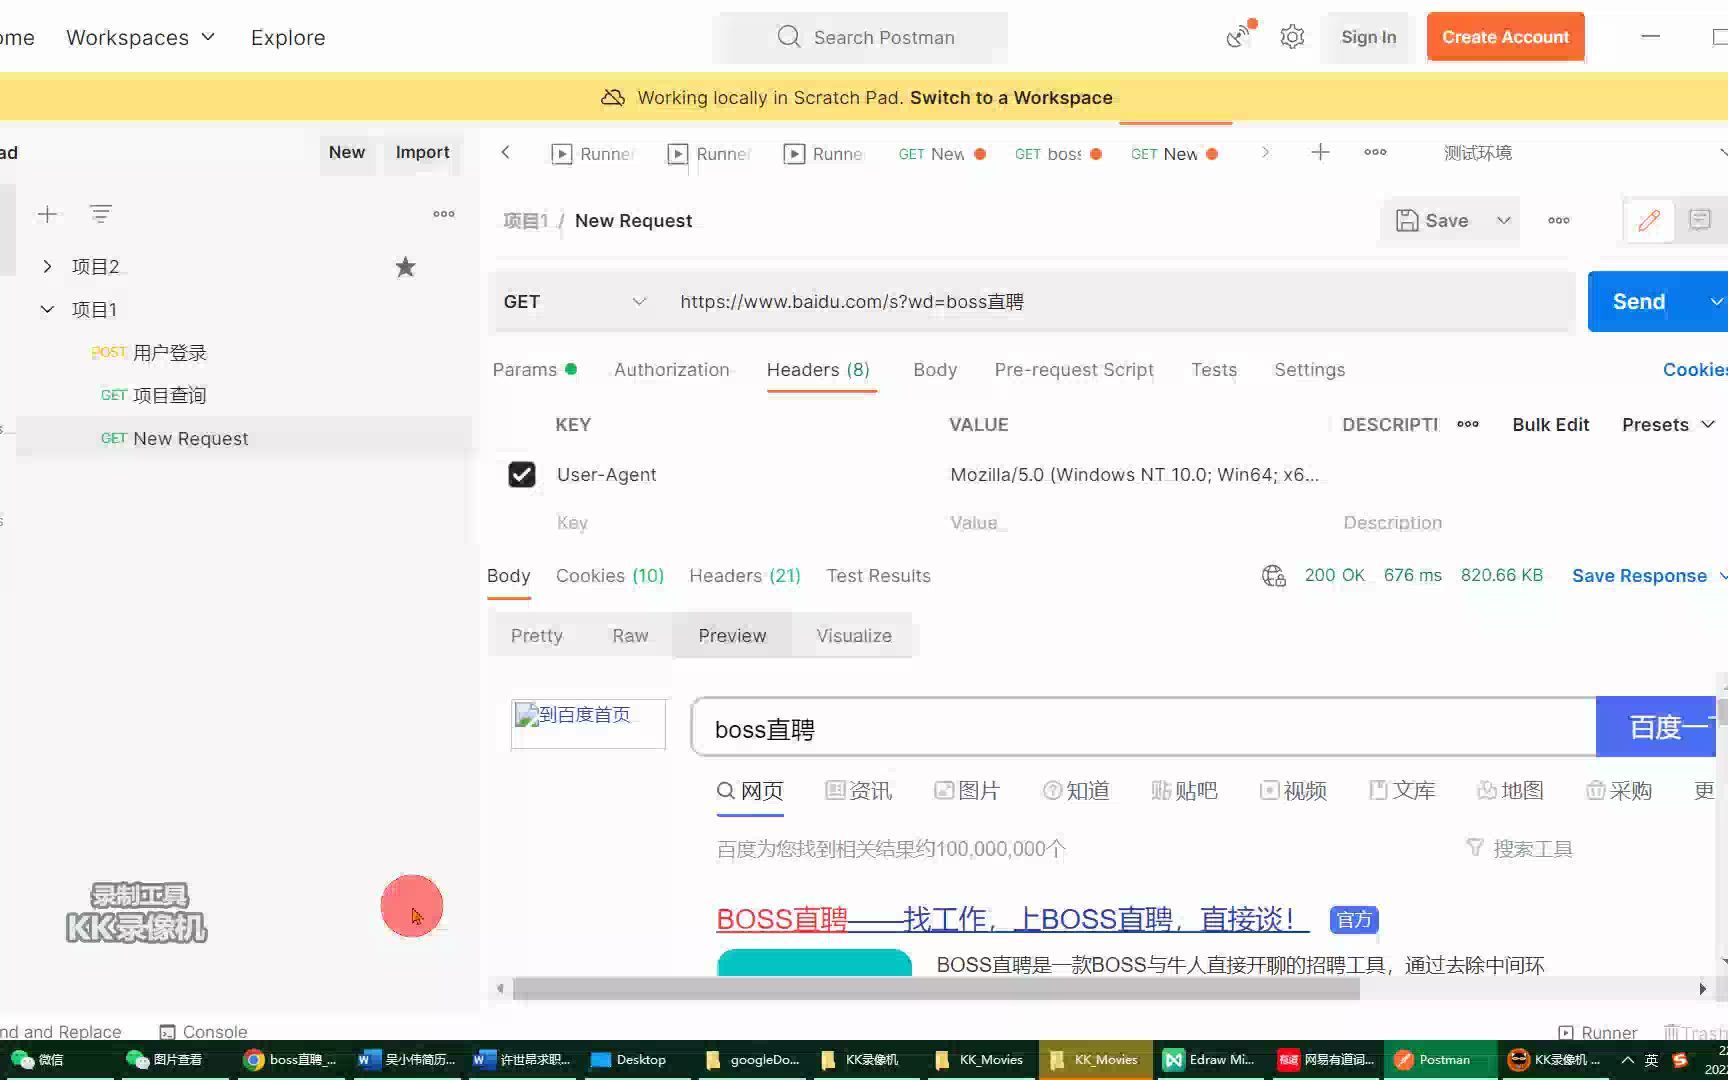Switch to GET boss tab

pyautogui.click(x=1058, y=154)
